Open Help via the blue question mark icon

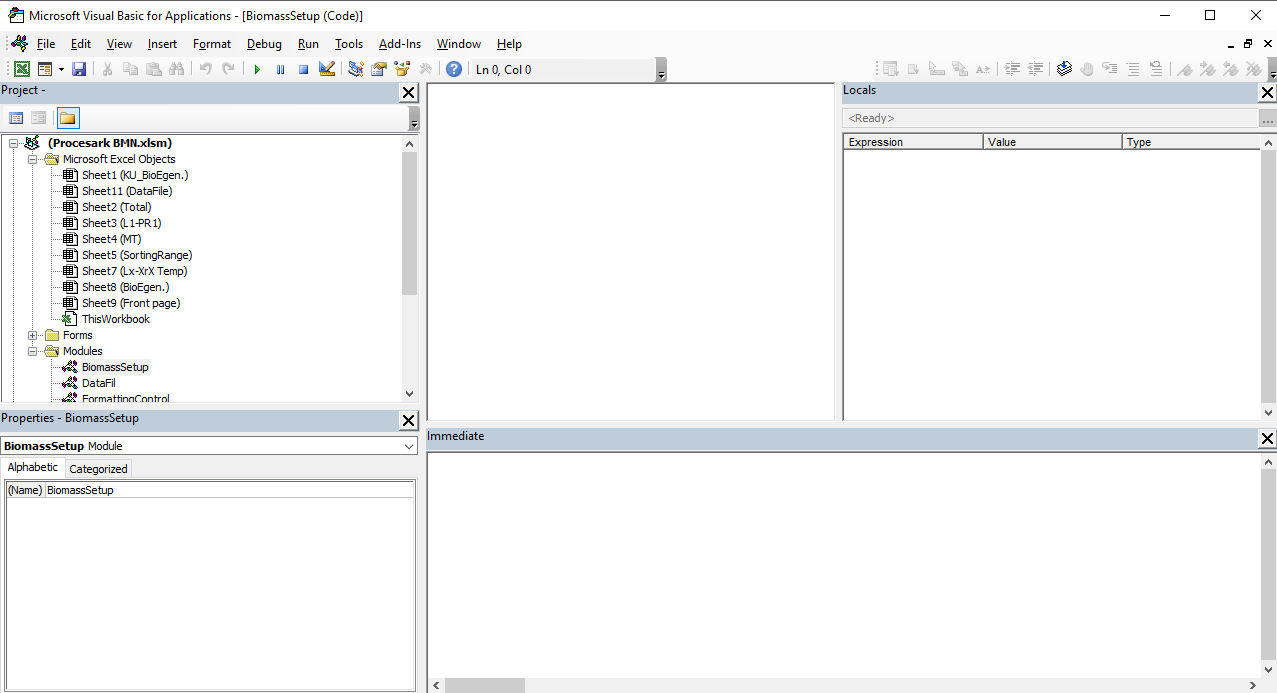point(454,69)
